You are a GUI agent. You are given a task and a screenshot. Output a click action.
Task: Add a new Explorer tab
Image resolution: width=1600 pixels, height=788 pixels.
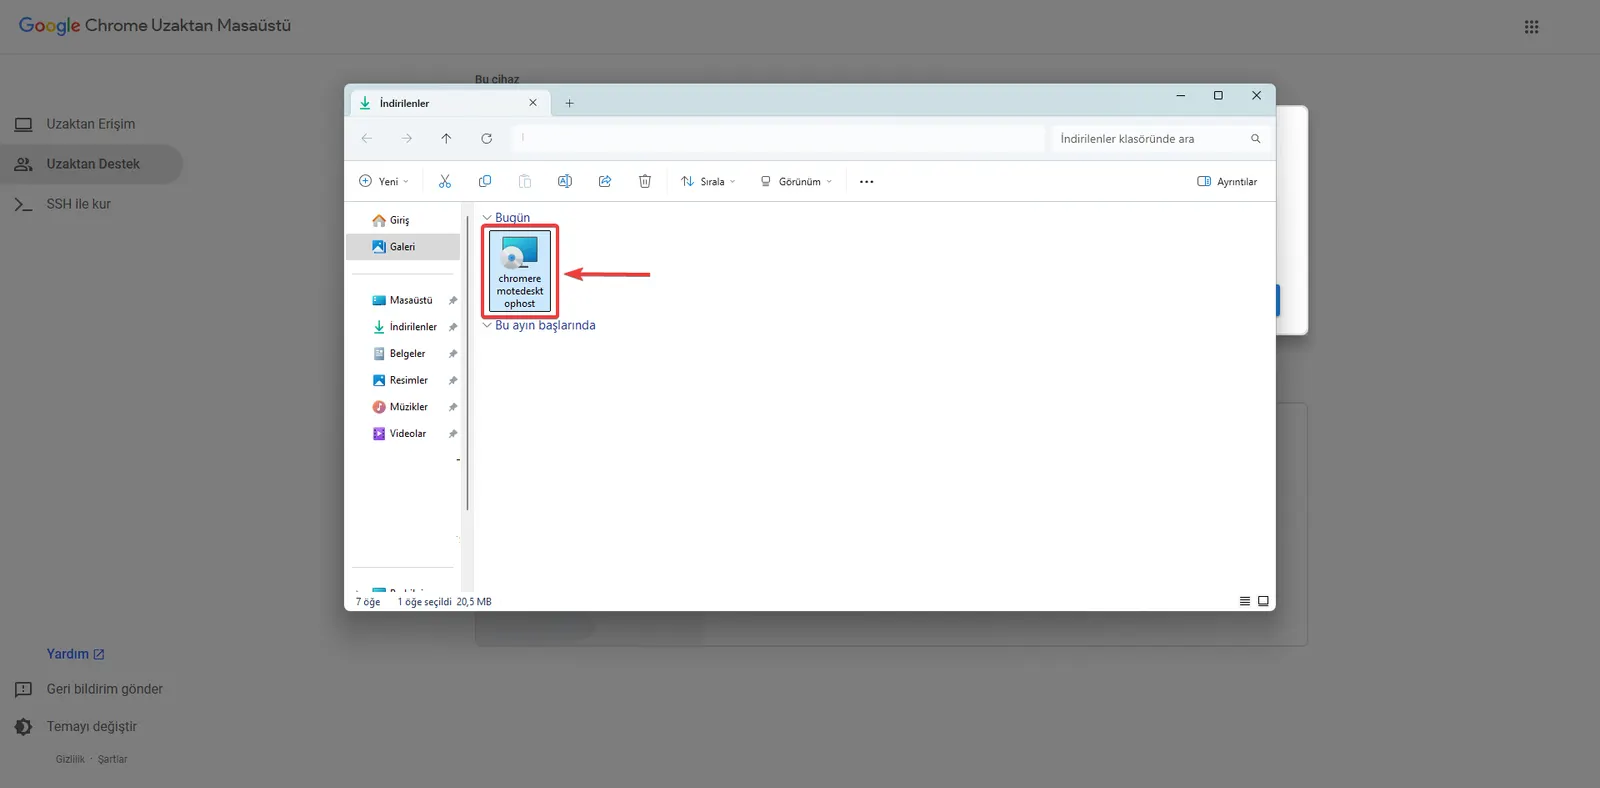[569, 103]
